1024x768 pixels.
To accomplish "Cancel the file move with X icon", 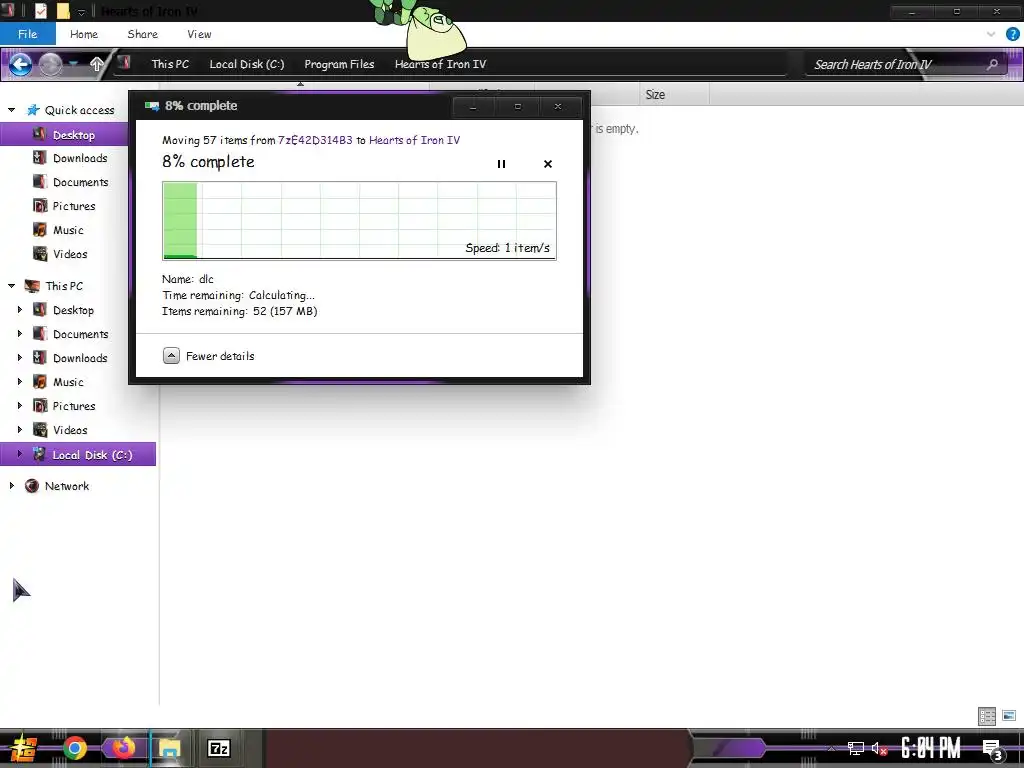I will [548, 164].
